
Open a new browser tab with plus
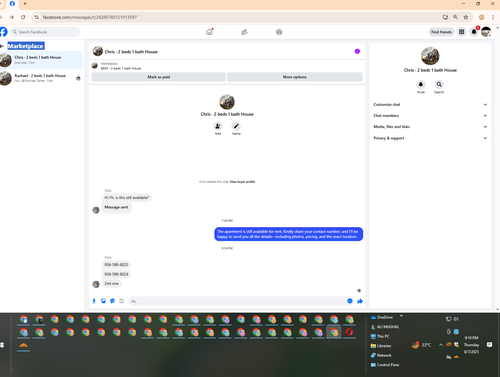[25, 4]
